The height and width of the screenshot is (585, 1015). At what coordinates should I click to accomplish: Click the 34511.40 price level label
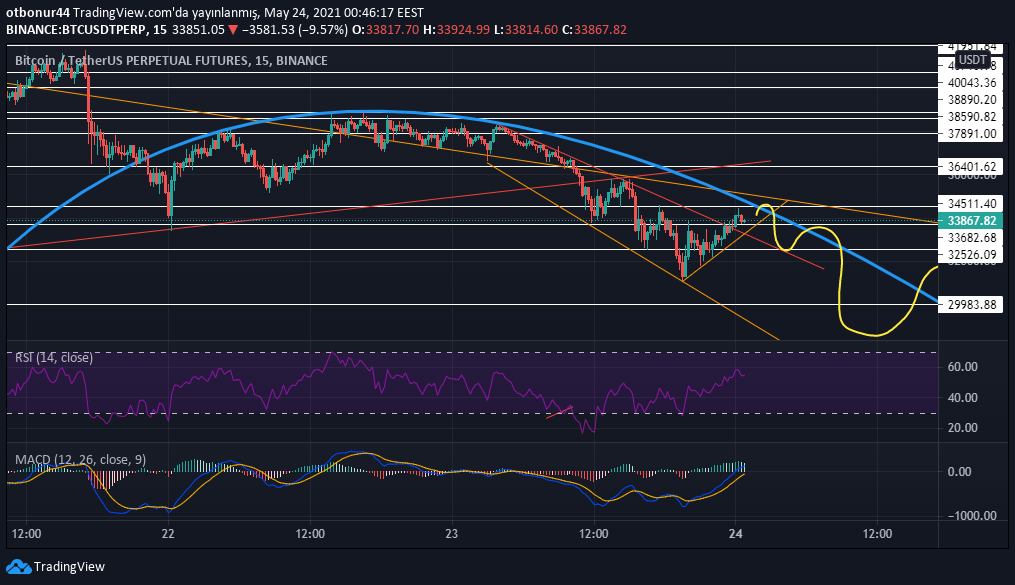972,204
